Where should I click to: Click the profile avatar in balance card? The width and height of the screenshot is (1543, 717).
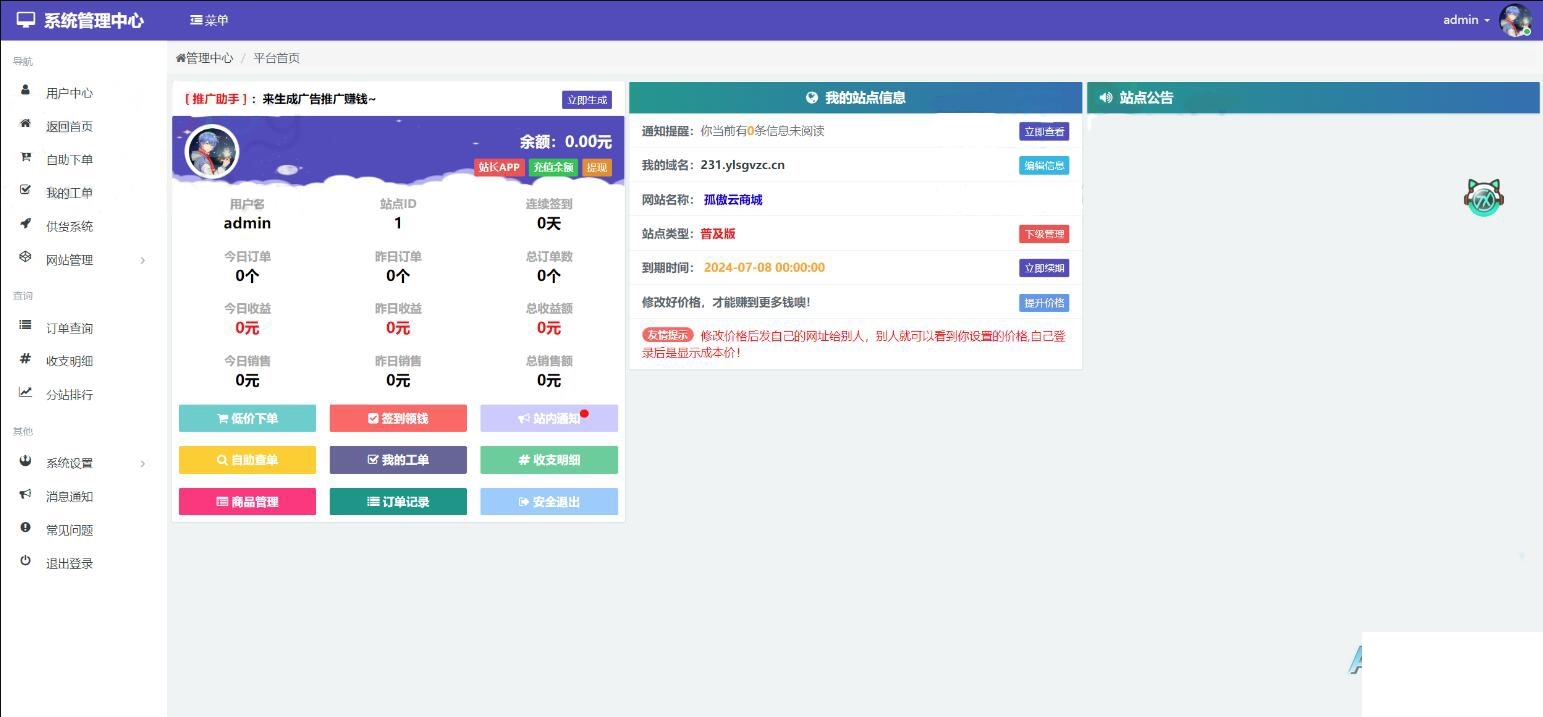click(212, 151)
